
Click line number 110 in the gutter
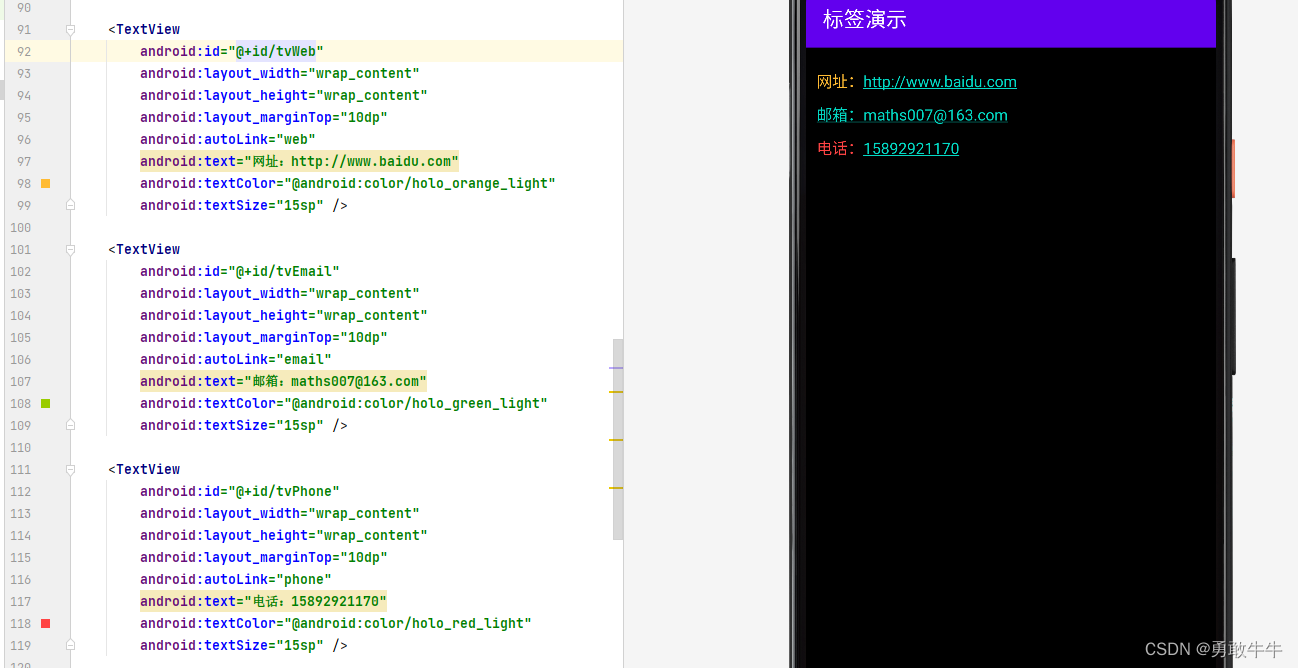[x=21, y=448]
